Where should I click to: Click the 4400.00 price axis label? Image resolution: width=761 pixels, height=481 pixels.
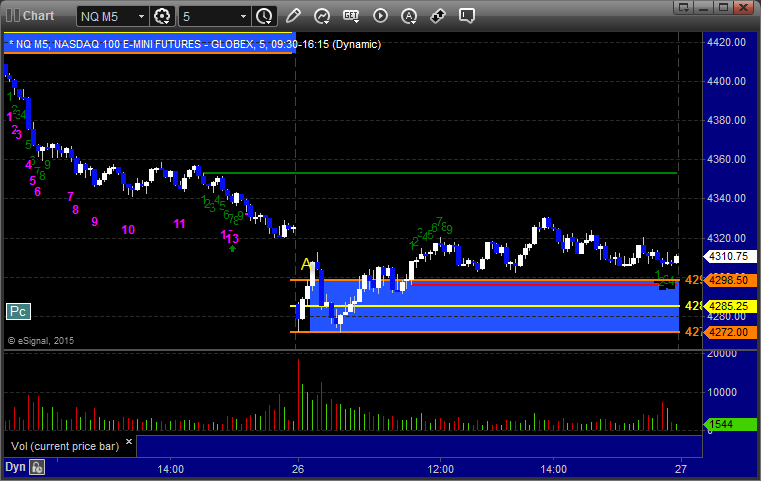[727, 81]
